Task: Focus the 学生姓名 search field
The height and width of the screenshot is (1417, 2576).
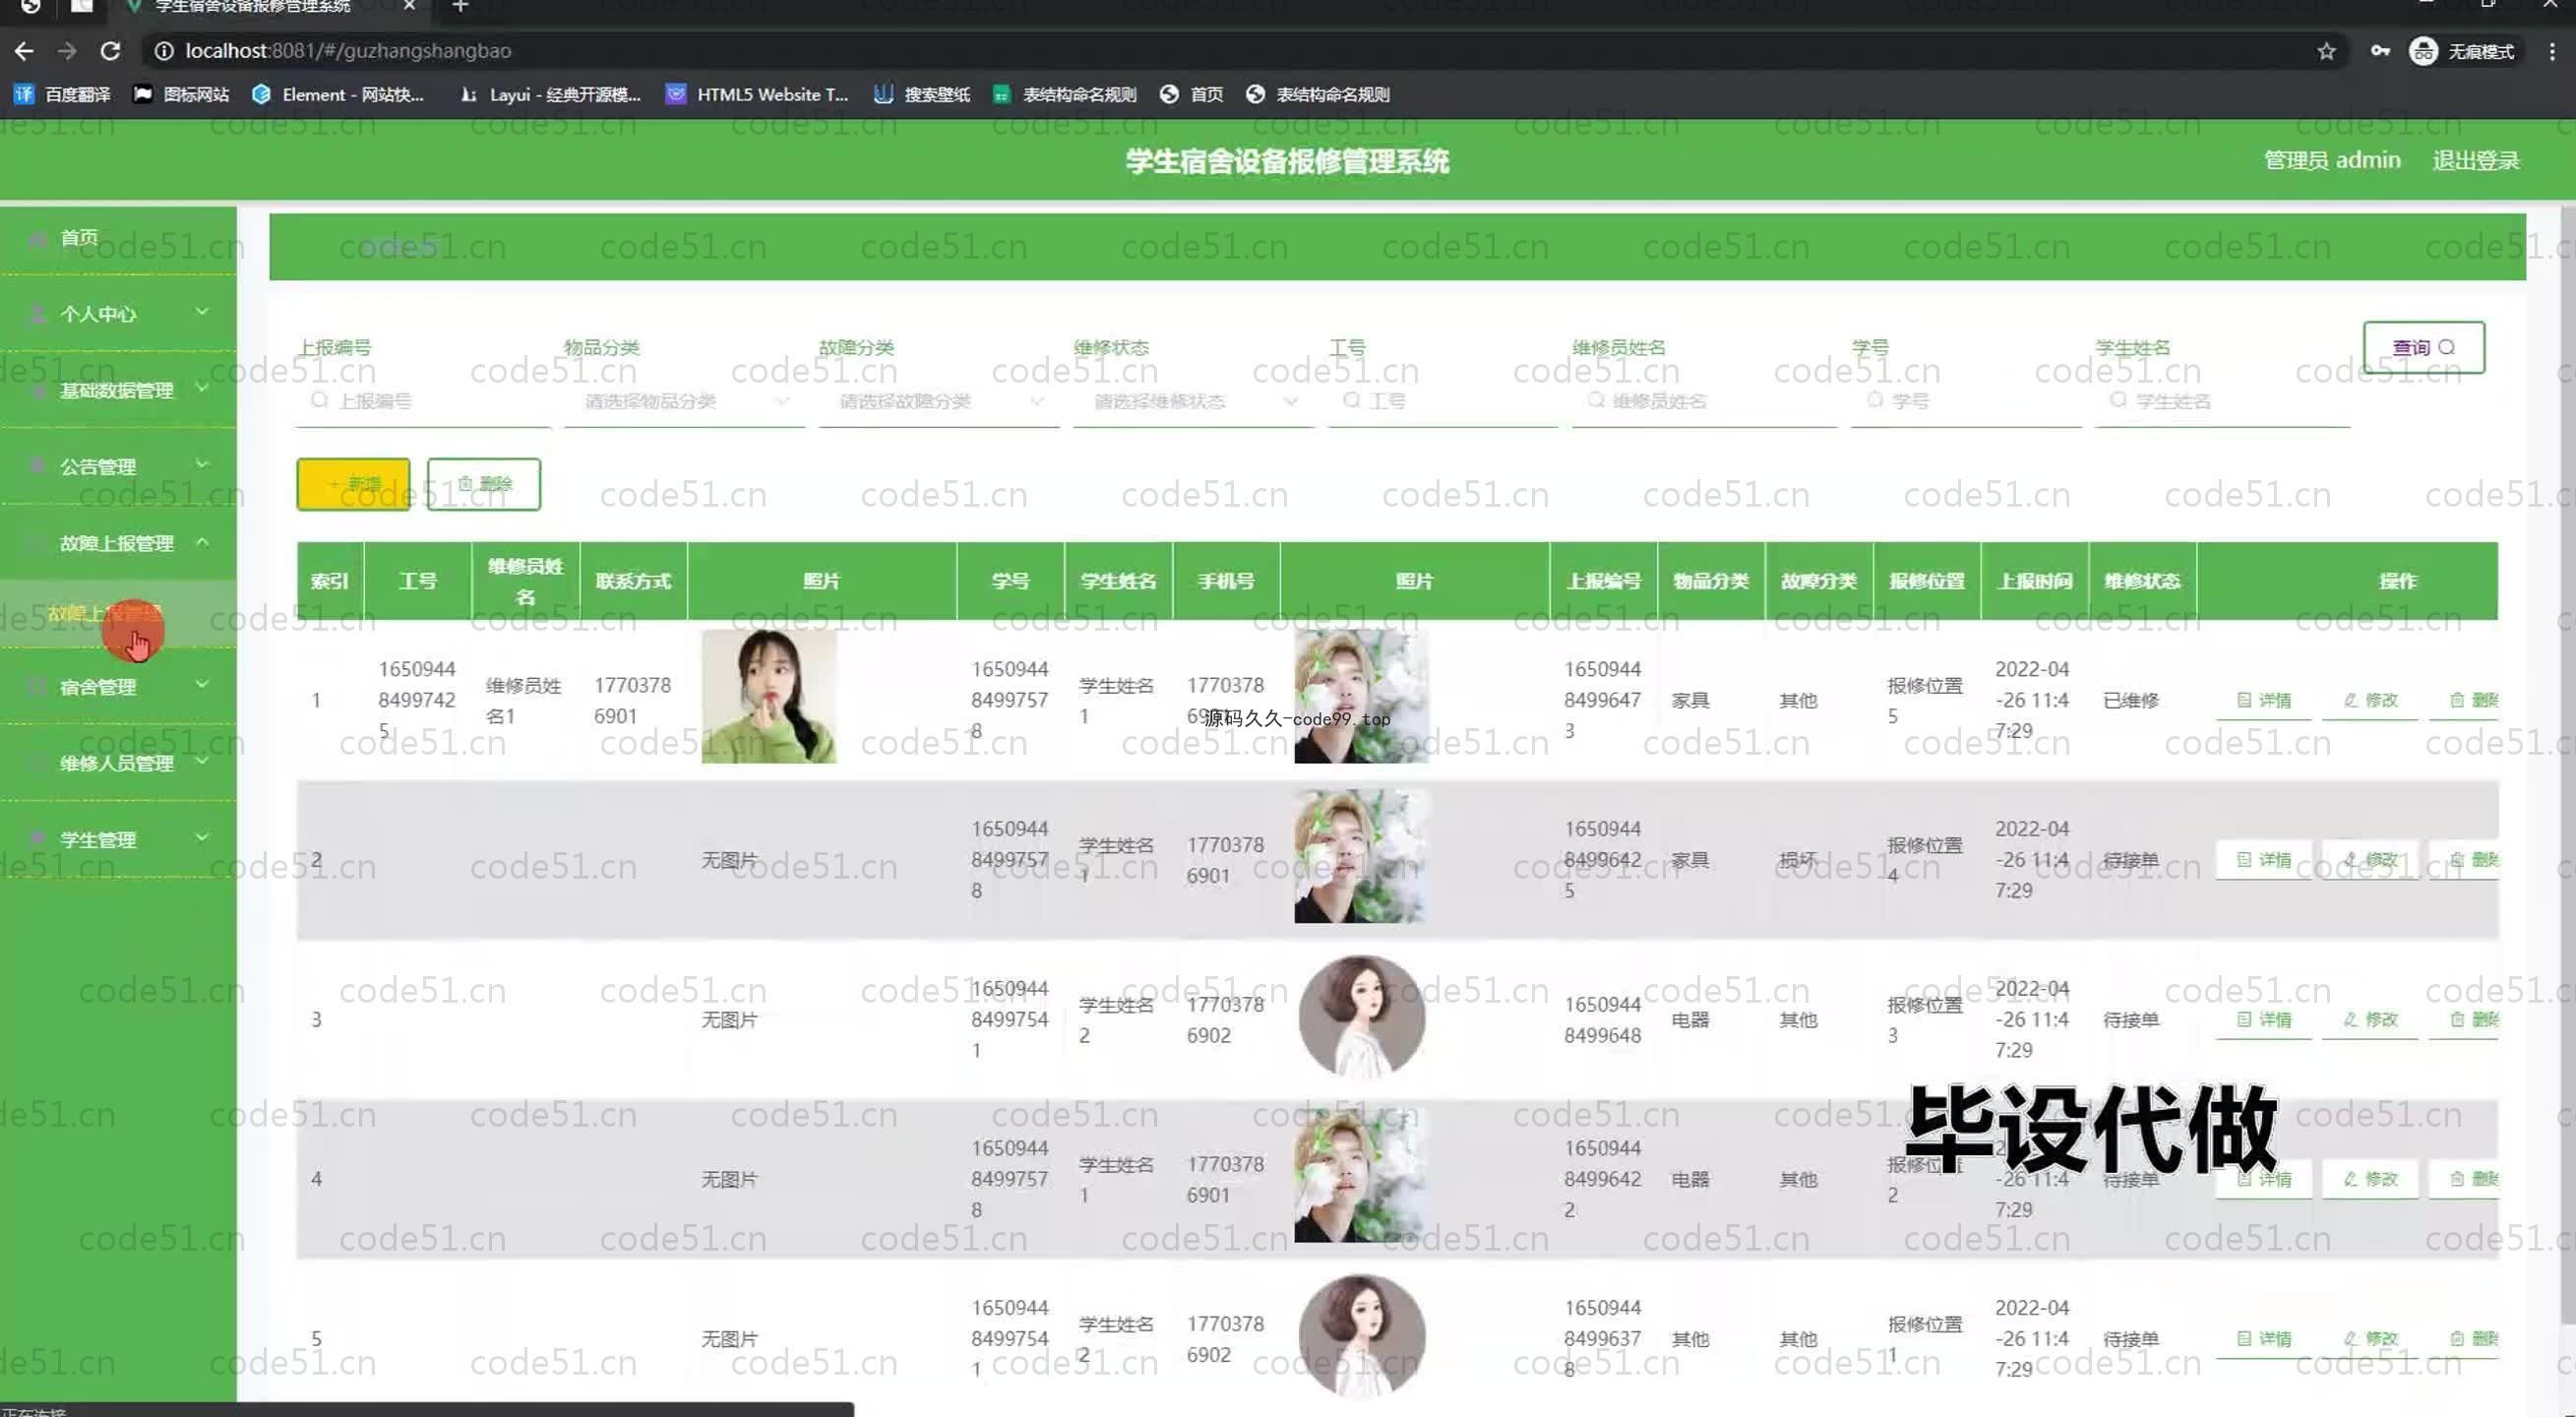Action: (2222, 402)
